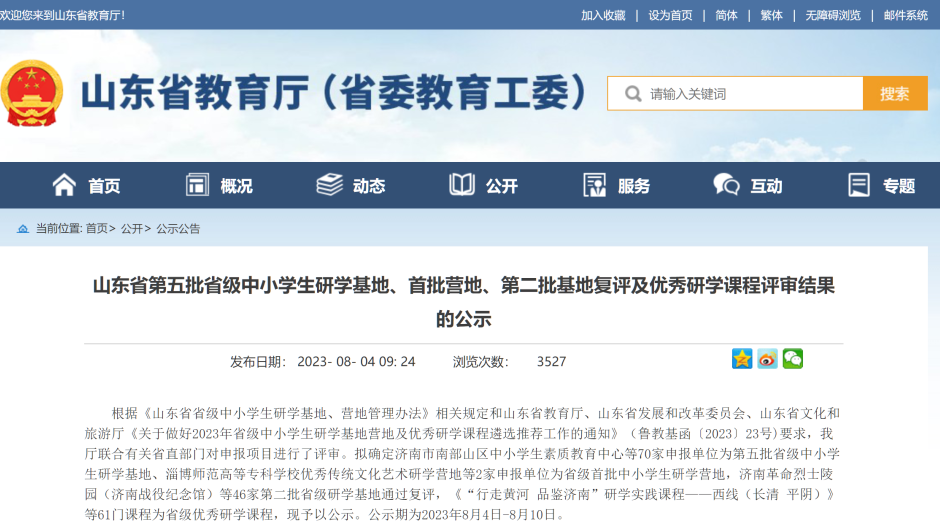Click the magnifier icon in search box
The image size is (940, 529).
[x=633, y=94]
